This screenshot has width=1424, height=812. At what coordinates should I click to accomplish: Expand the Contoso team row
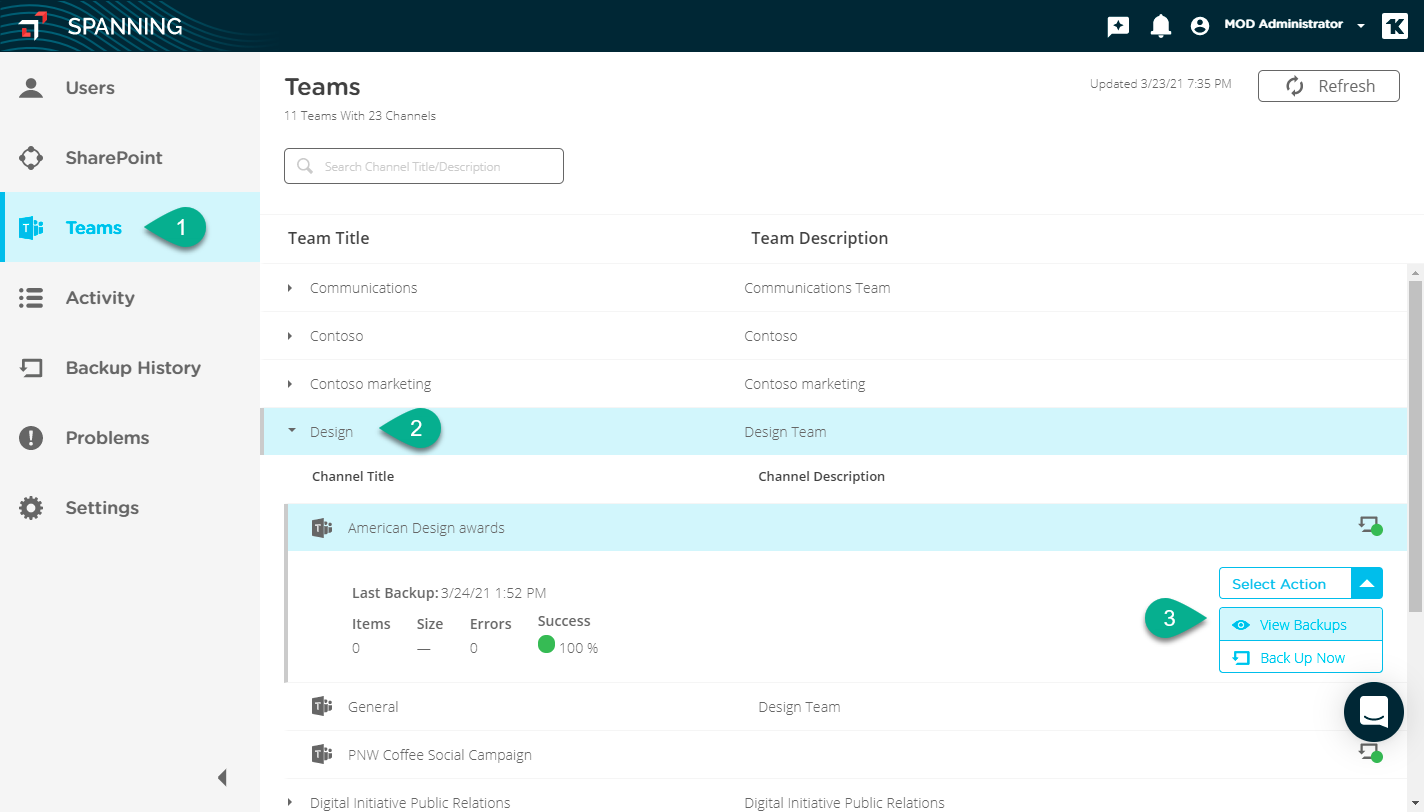pos(290,336)
